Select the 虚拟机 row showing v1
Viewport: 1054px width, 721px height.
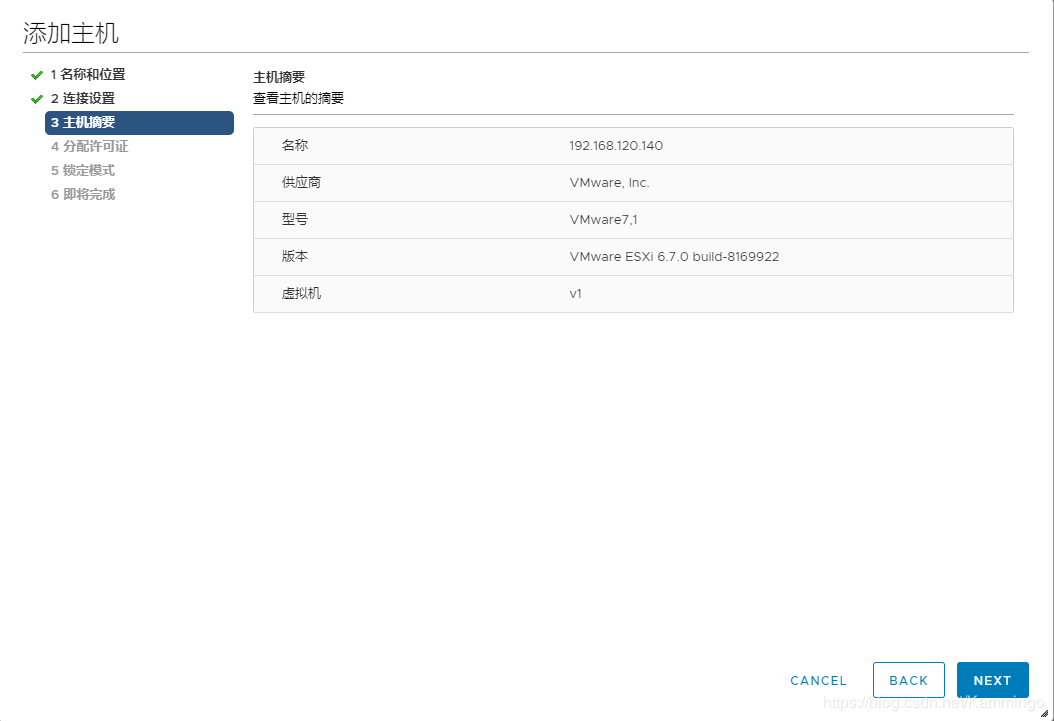pos(633,294)
